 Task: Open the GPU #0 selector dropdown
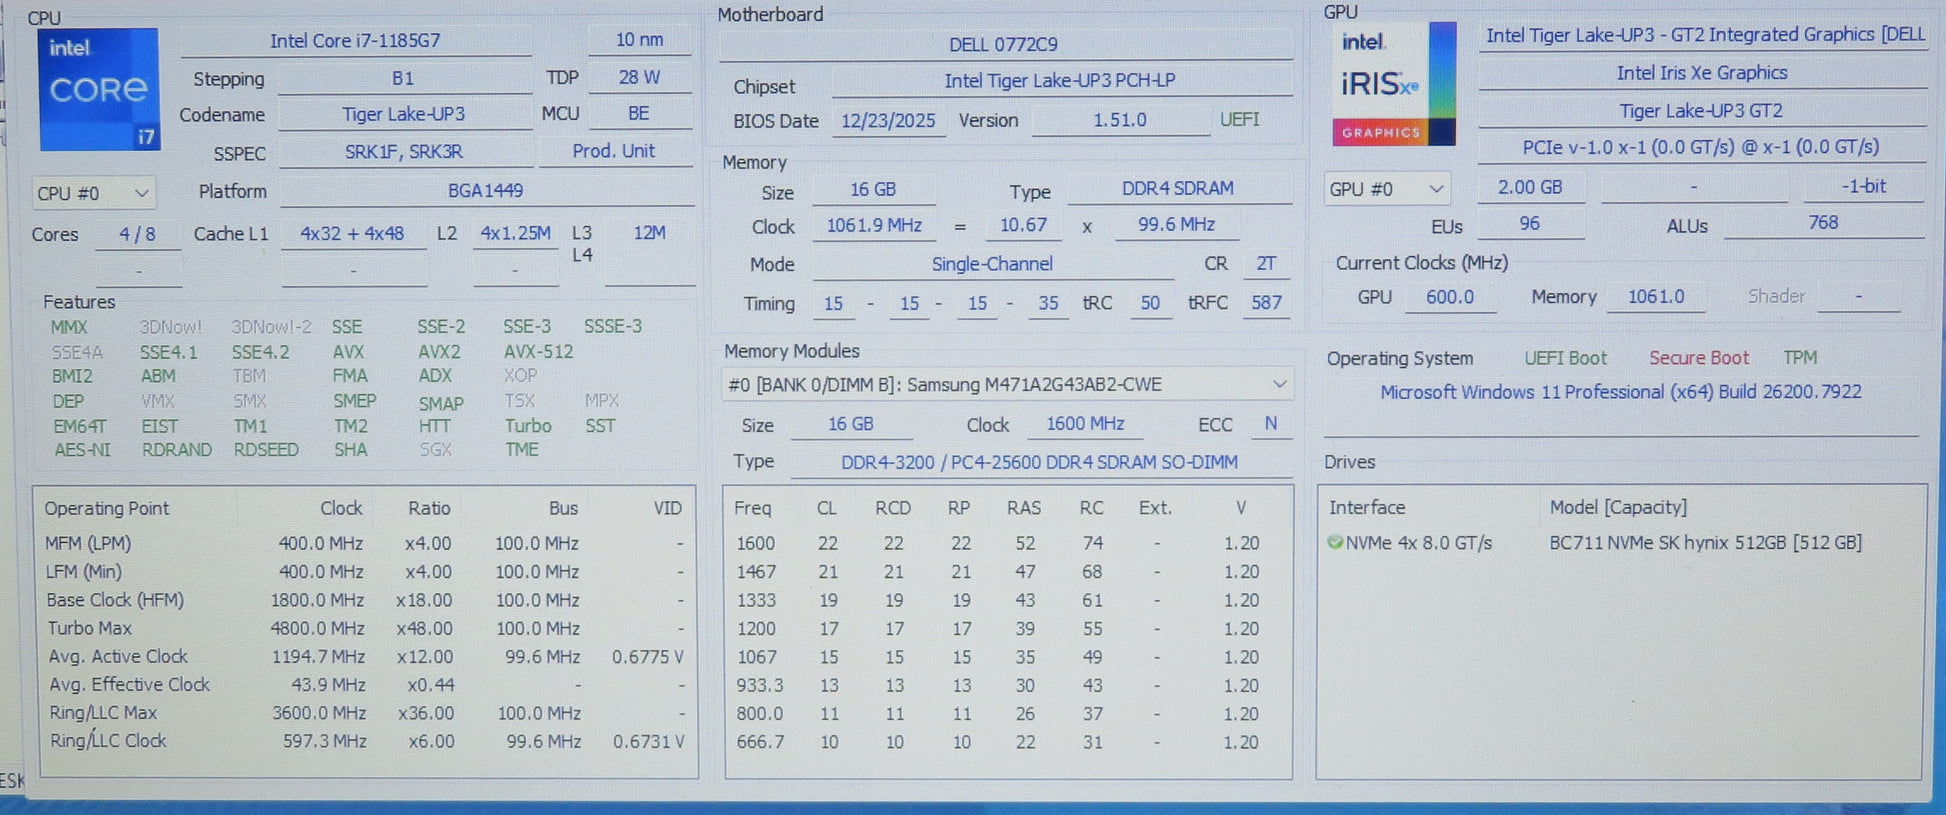tap(1386, 189)
